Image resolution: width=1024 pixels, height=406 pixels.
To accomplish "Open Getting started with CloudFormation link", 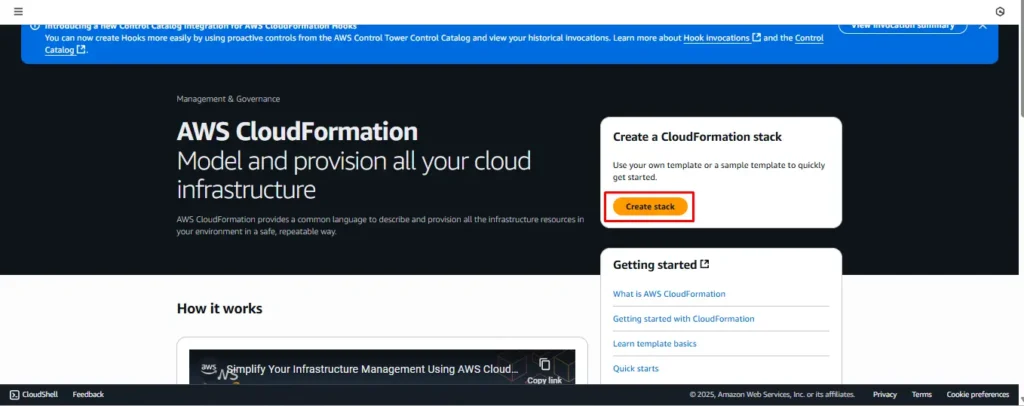I will [x=683, y=319].
